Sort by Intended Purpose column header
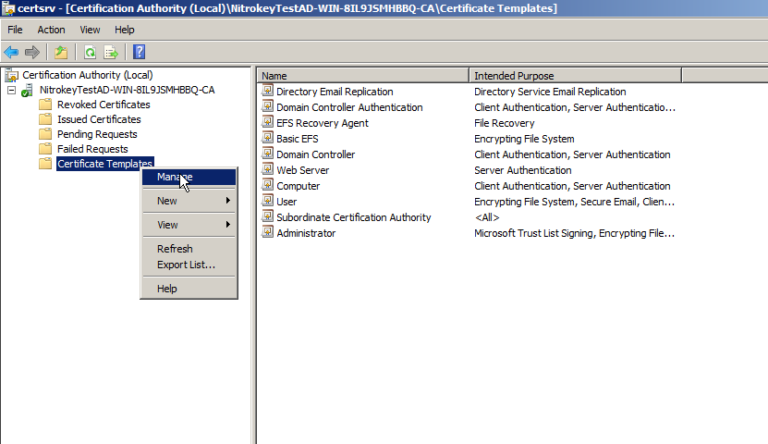 click(x=574, y=75)
